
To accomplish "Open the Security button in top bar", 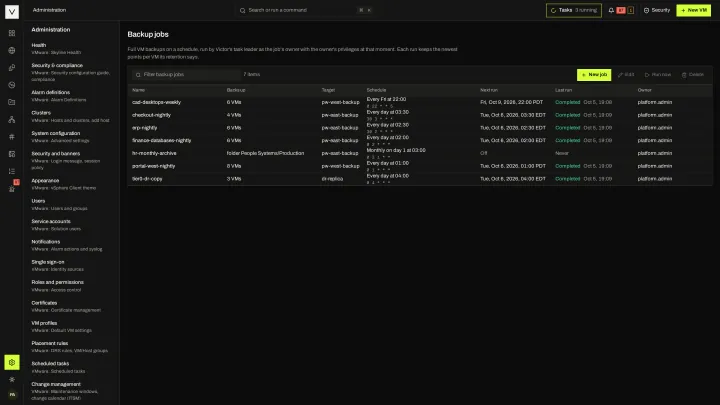I will click(657, 10).
